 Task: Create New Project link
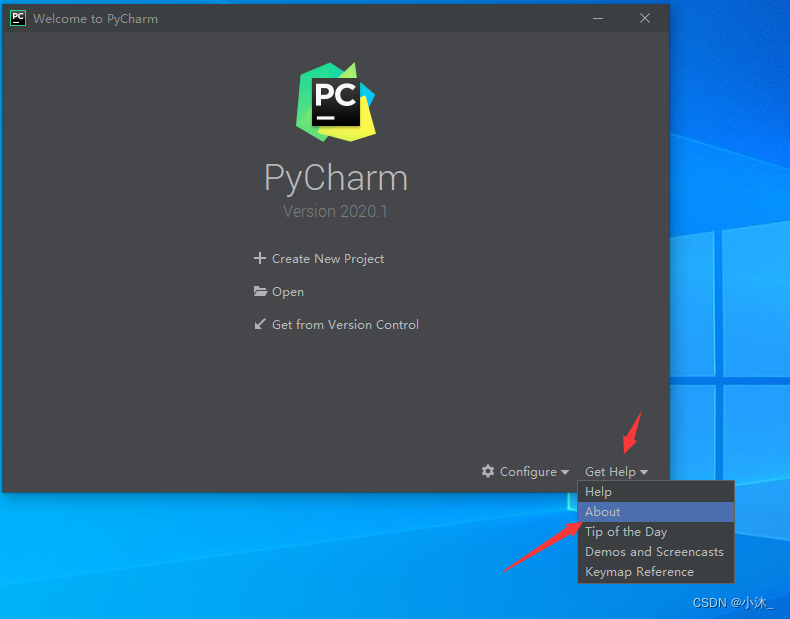click(328, 258)
